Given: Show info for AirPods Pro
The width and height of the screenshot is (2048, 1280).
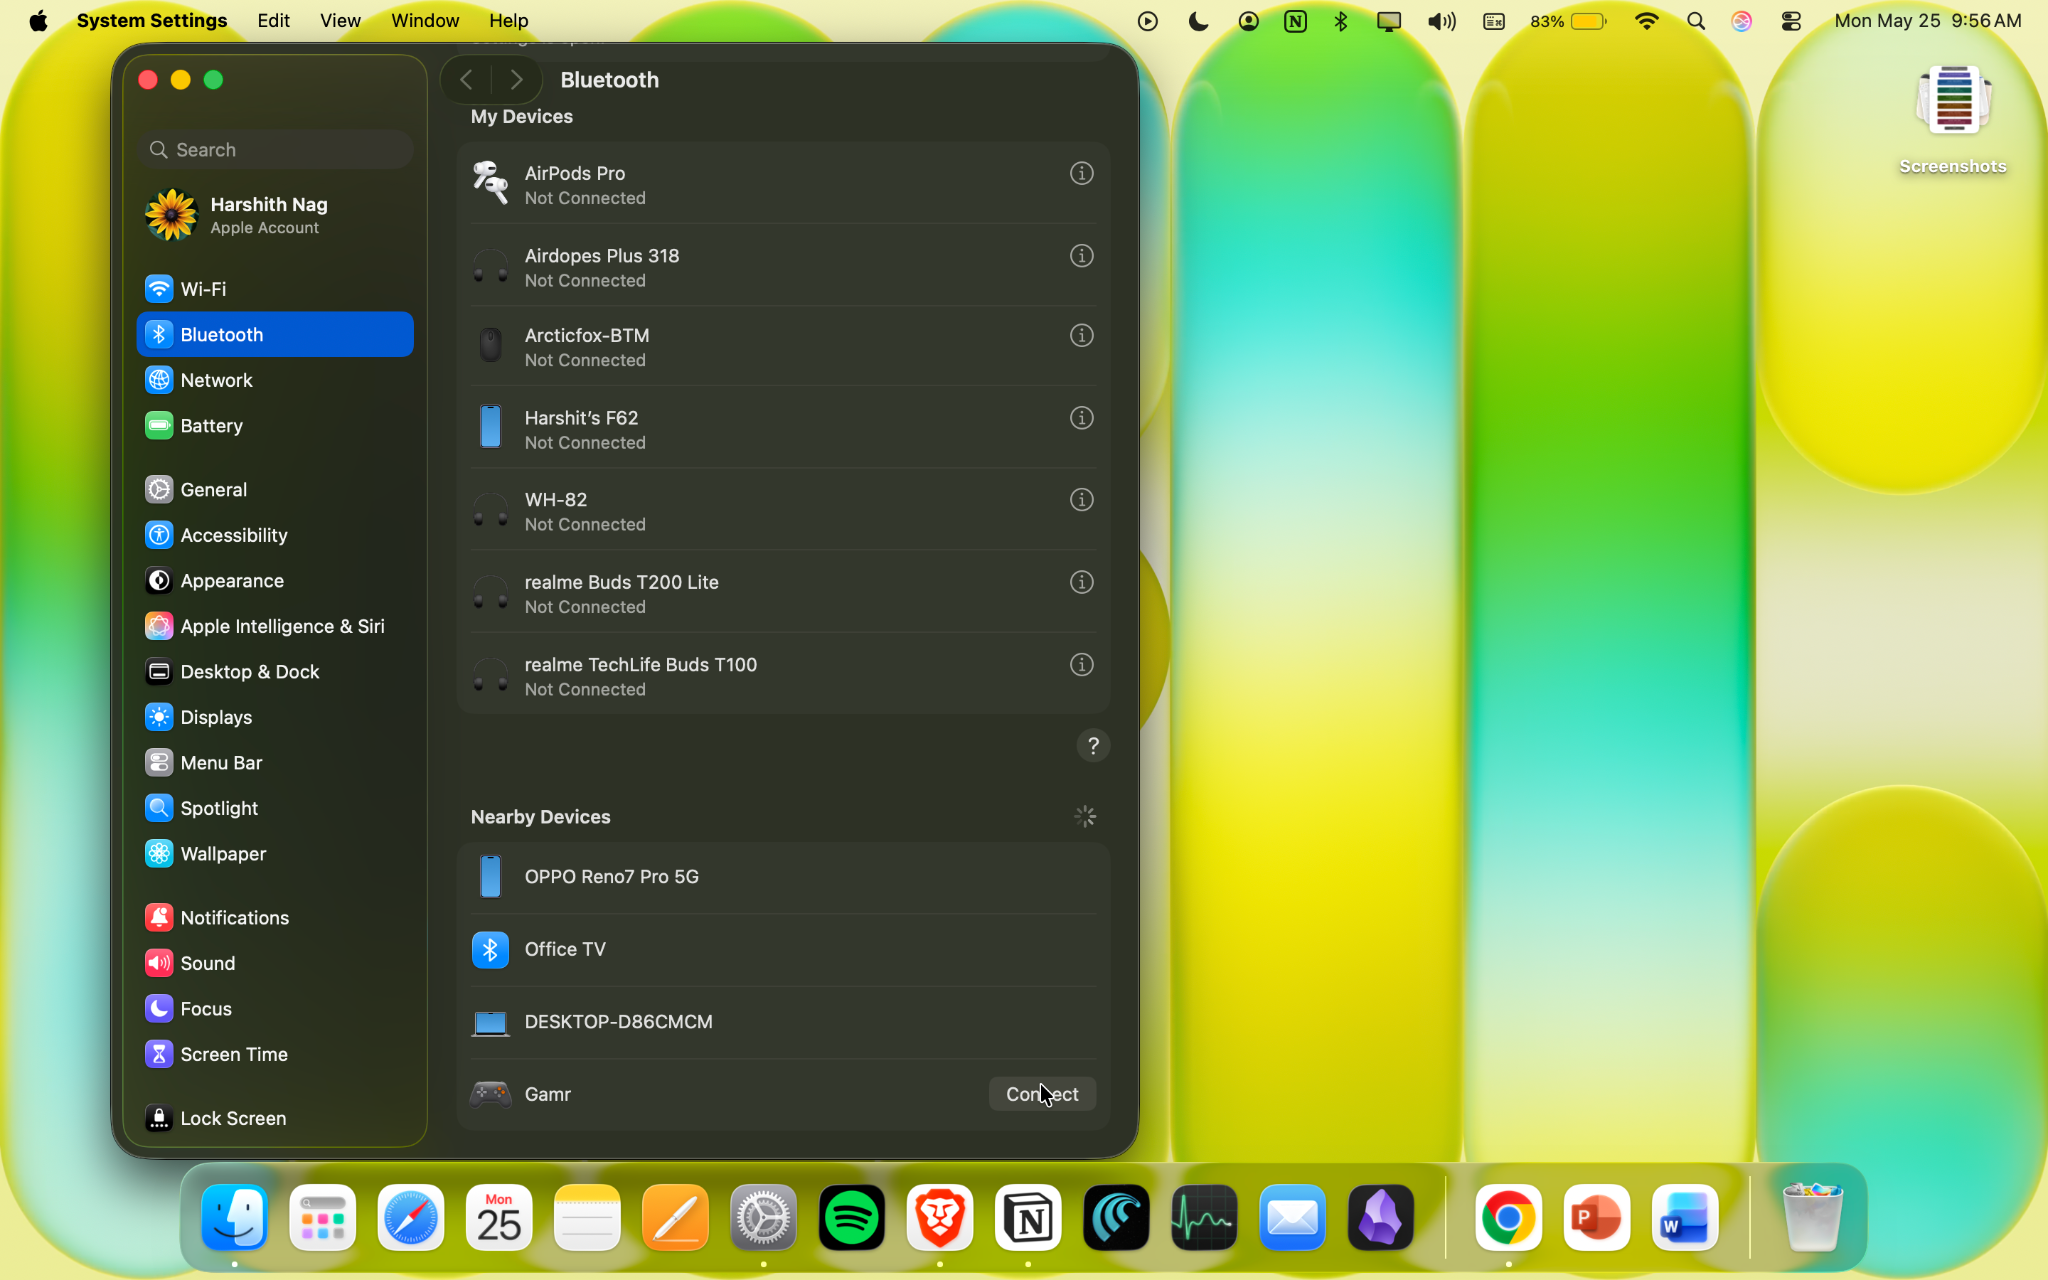Looking at the screenshot, I should point(1081,173).
